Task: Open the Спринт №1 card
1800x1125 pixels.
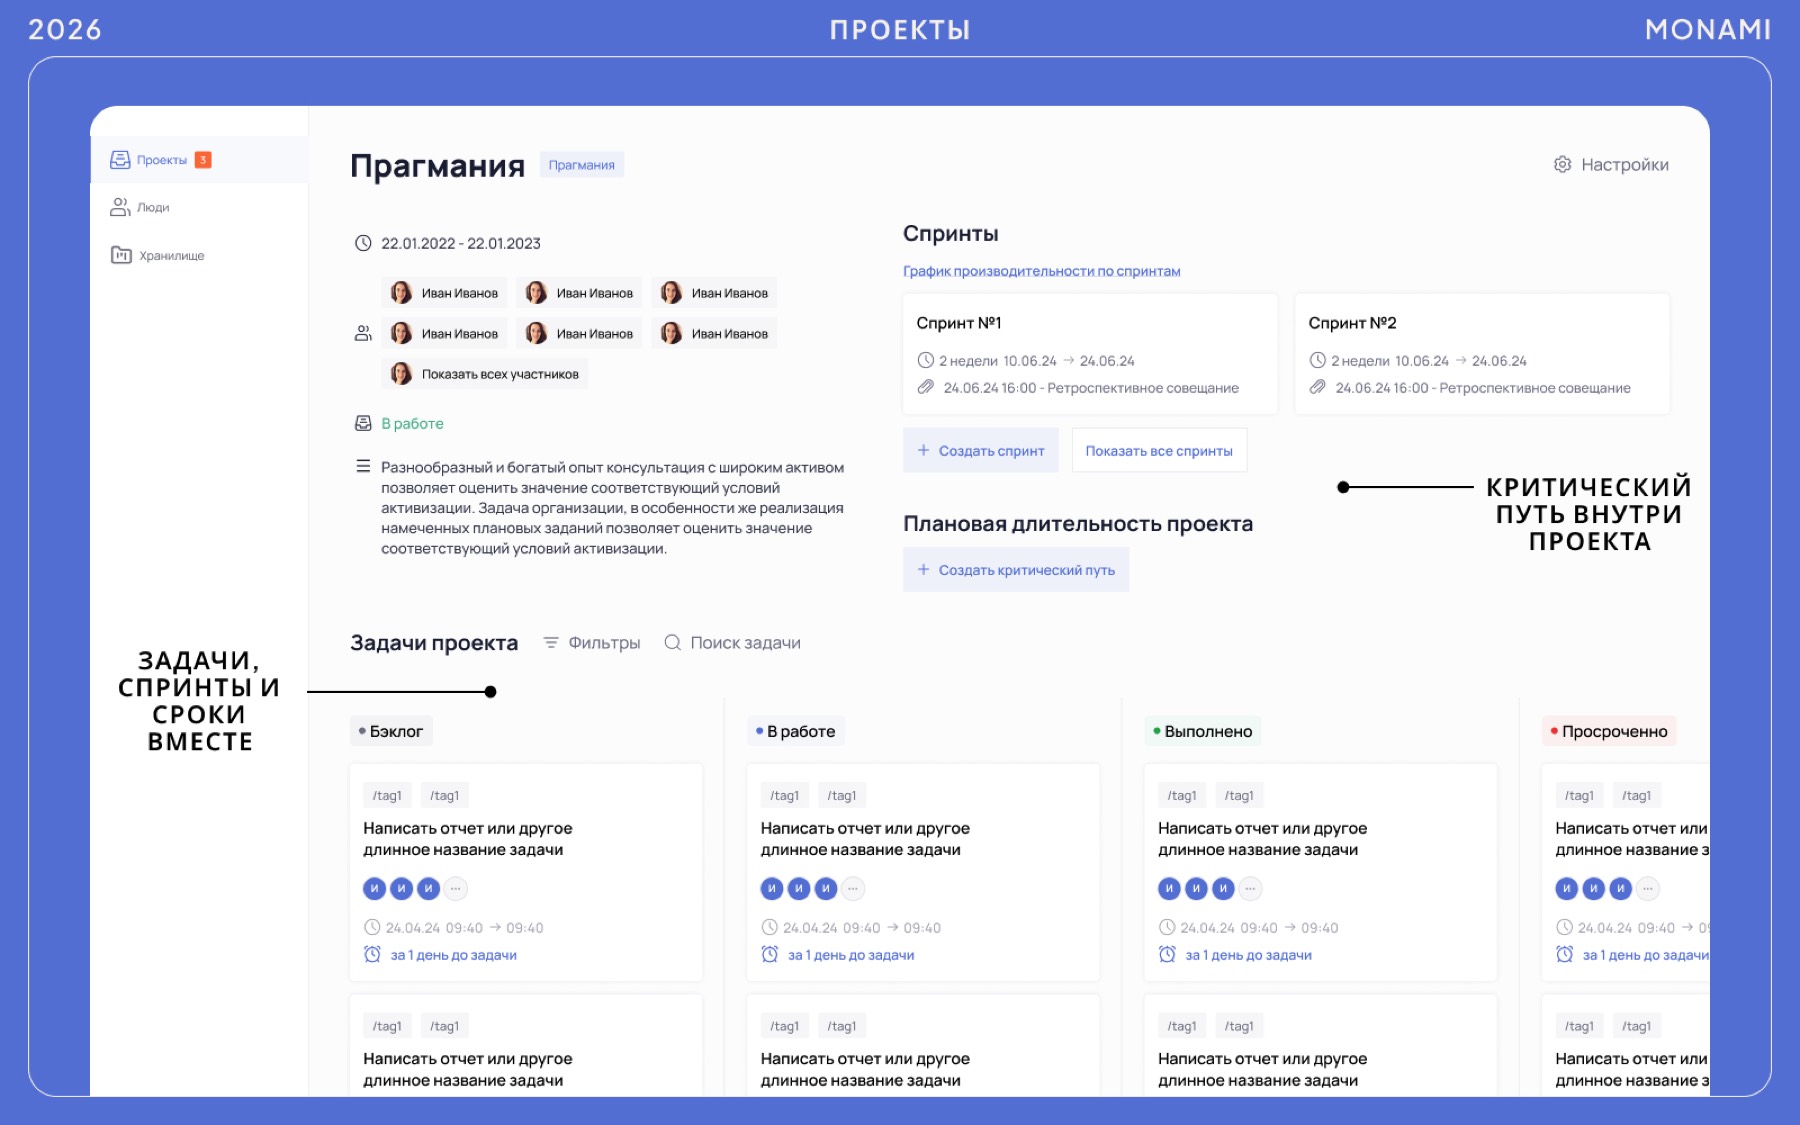Action: pos(1090,353)
